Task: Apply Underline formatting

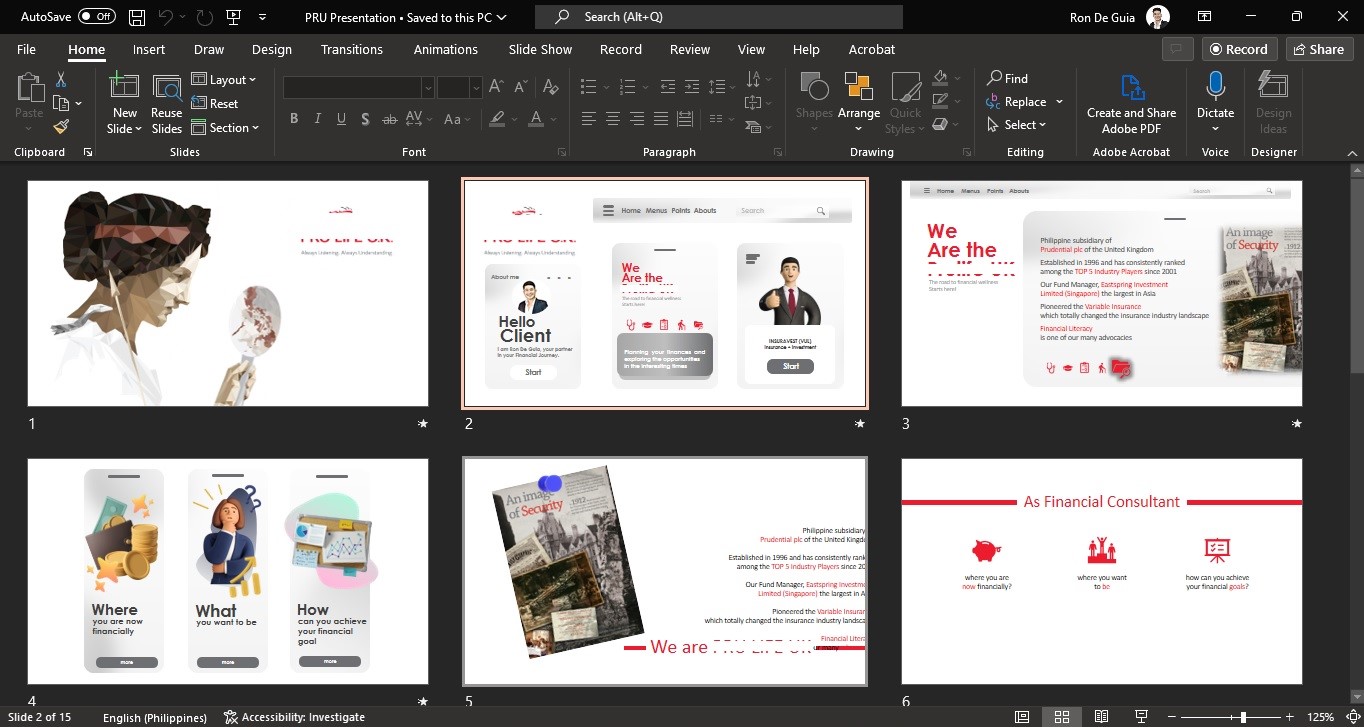Action: coord(342,119)
